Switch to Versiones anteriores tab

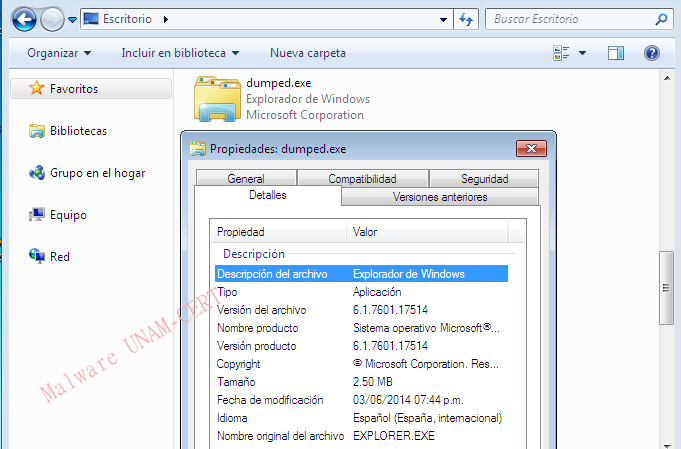click(x=440, y=197)
